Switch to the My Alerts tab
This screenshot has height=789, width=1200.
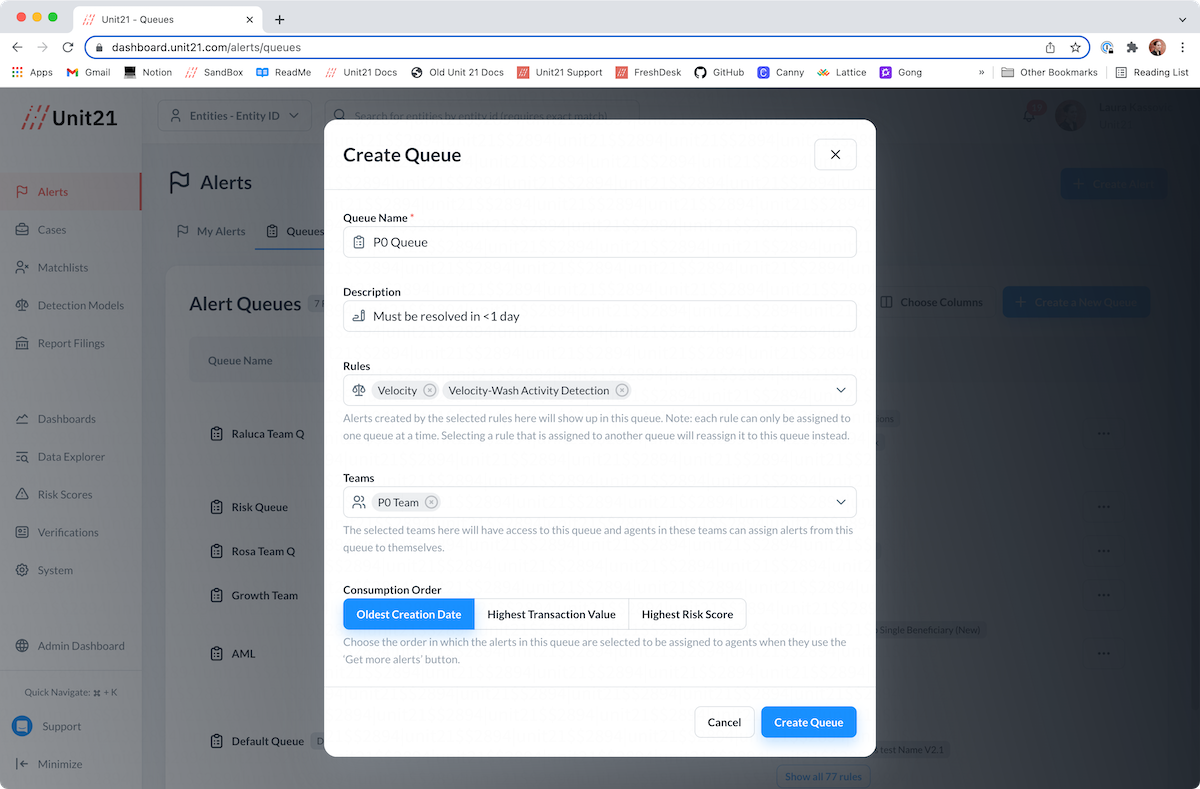(x=211, y=231)
